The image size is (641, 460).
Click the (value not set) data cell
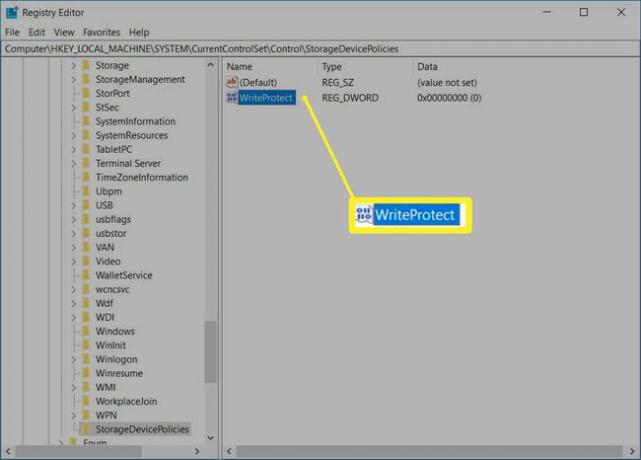pyautogui.click(x=447, y=83)
